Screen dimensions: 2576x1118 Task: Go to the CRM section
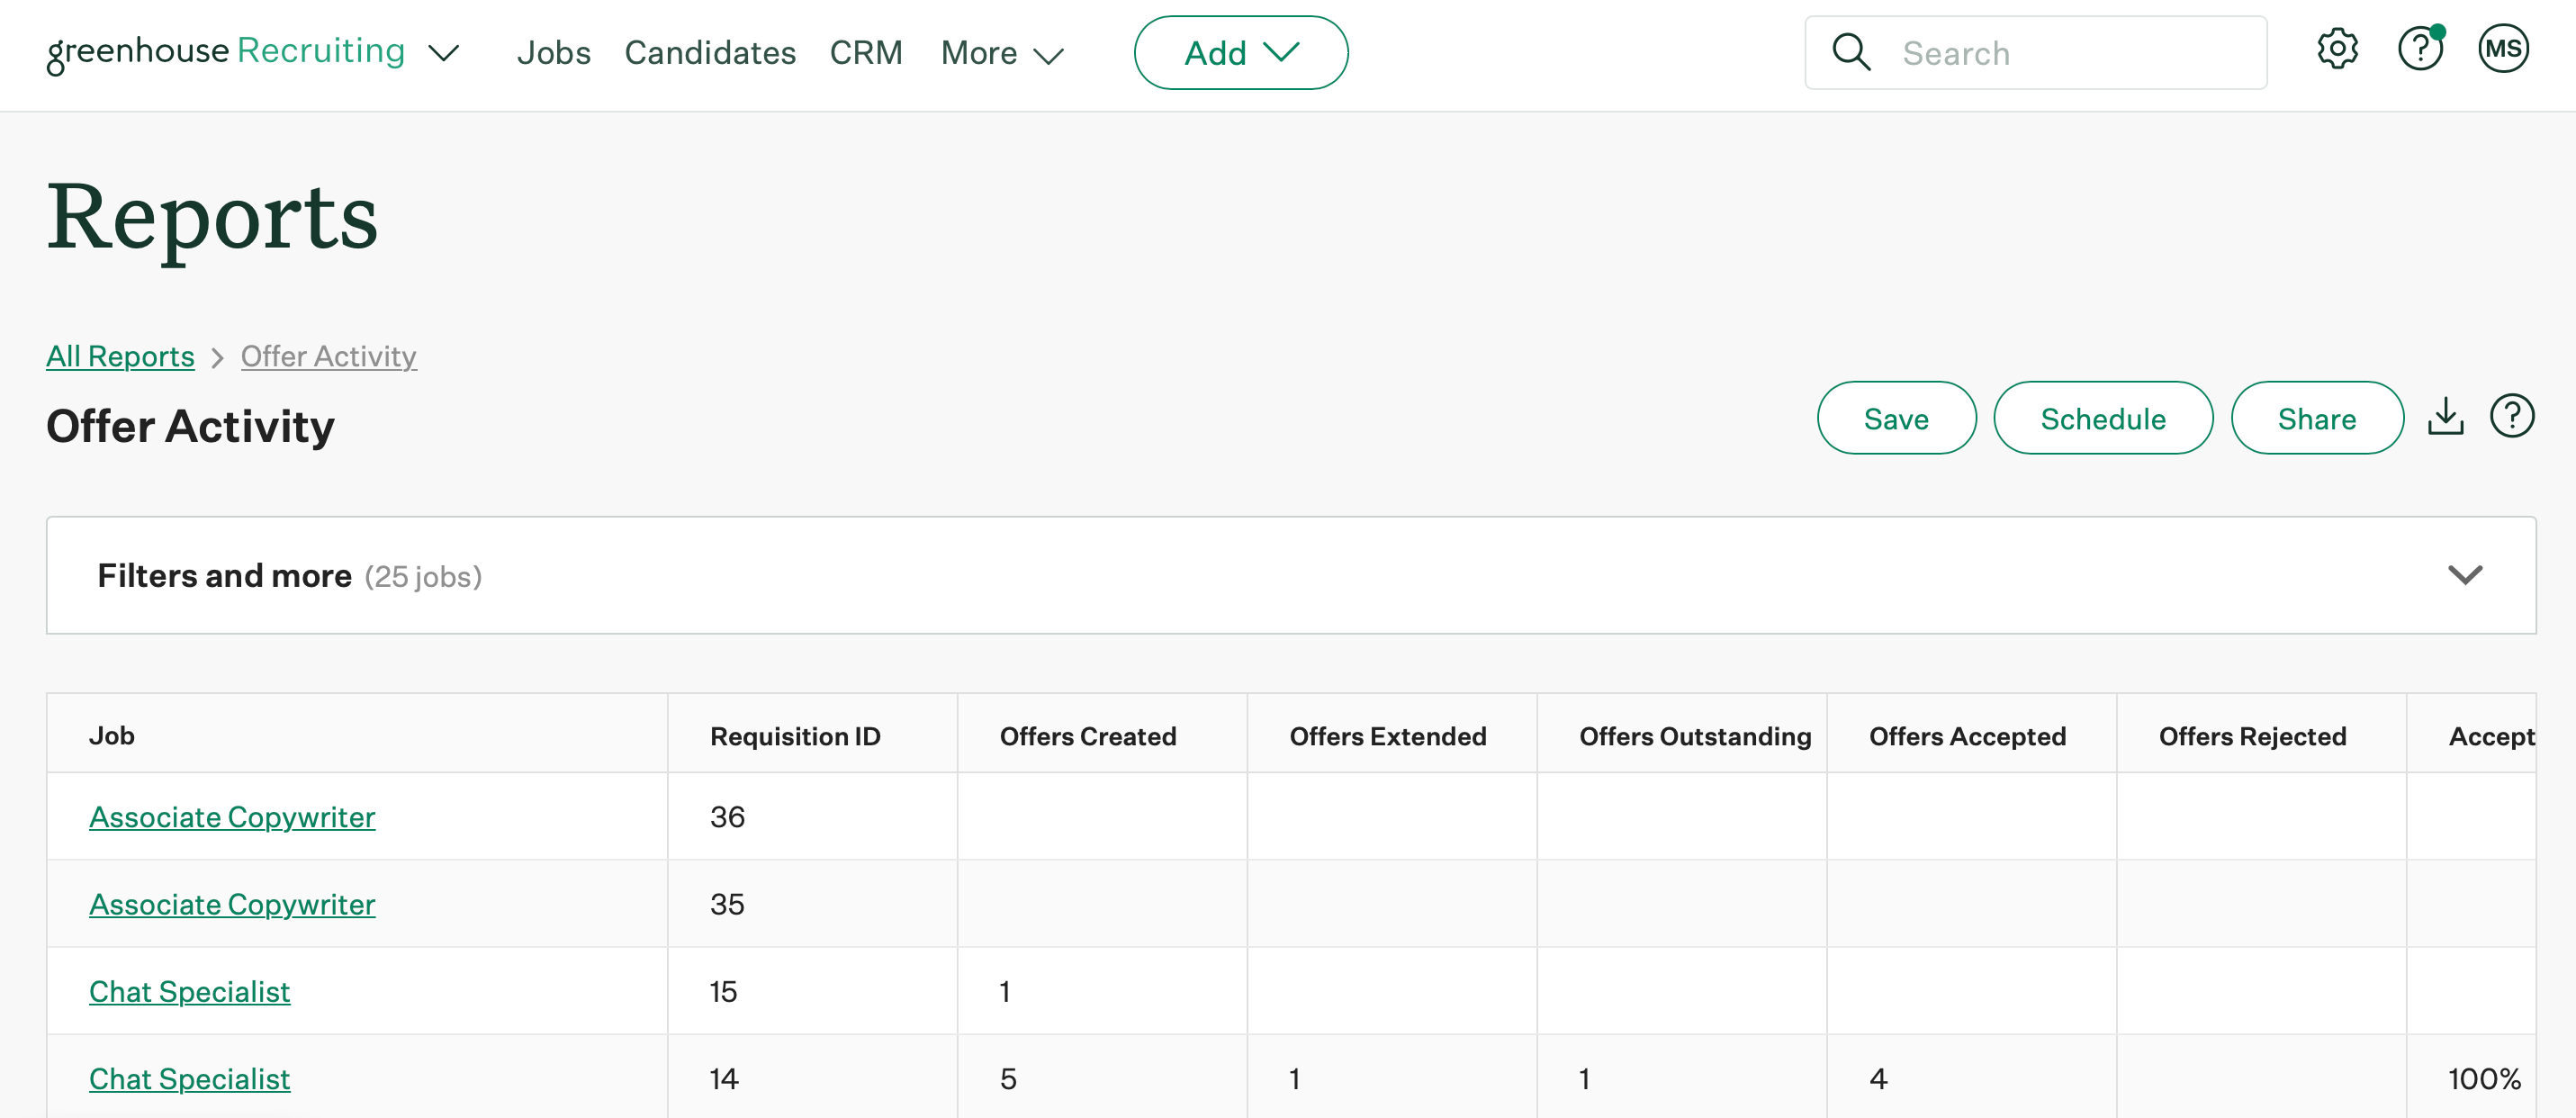866,52
